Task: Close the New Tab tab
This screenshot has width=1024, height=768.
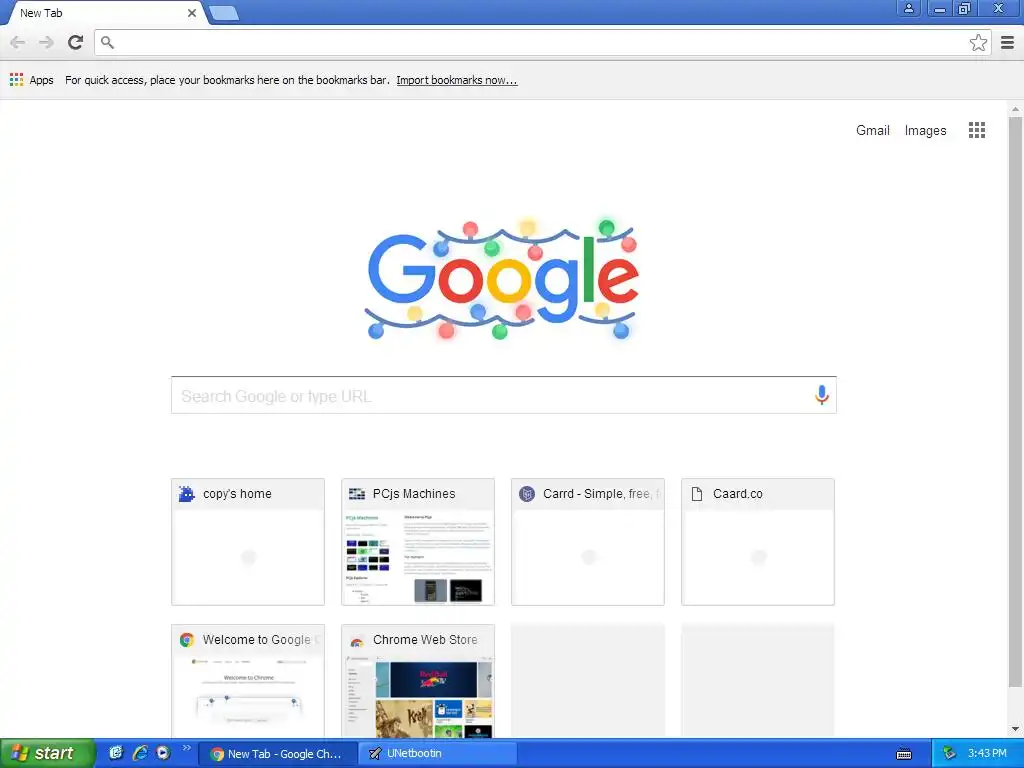Action: 191,13
